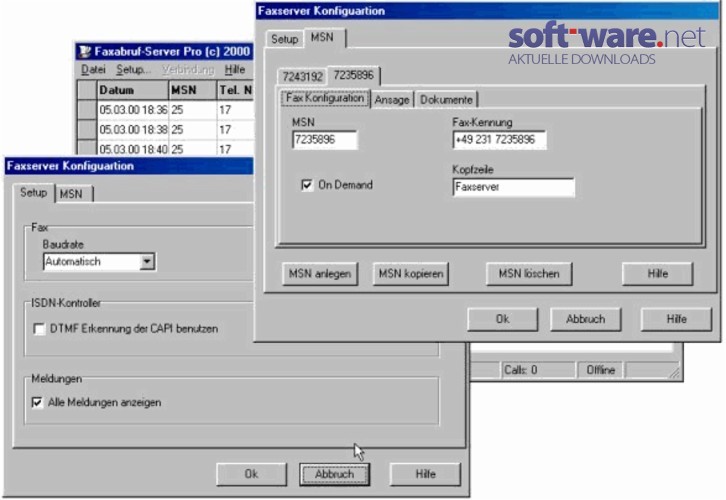Select MSN tab in the upper-right dialog
The image size is (726, 500).
pos(322,38)
